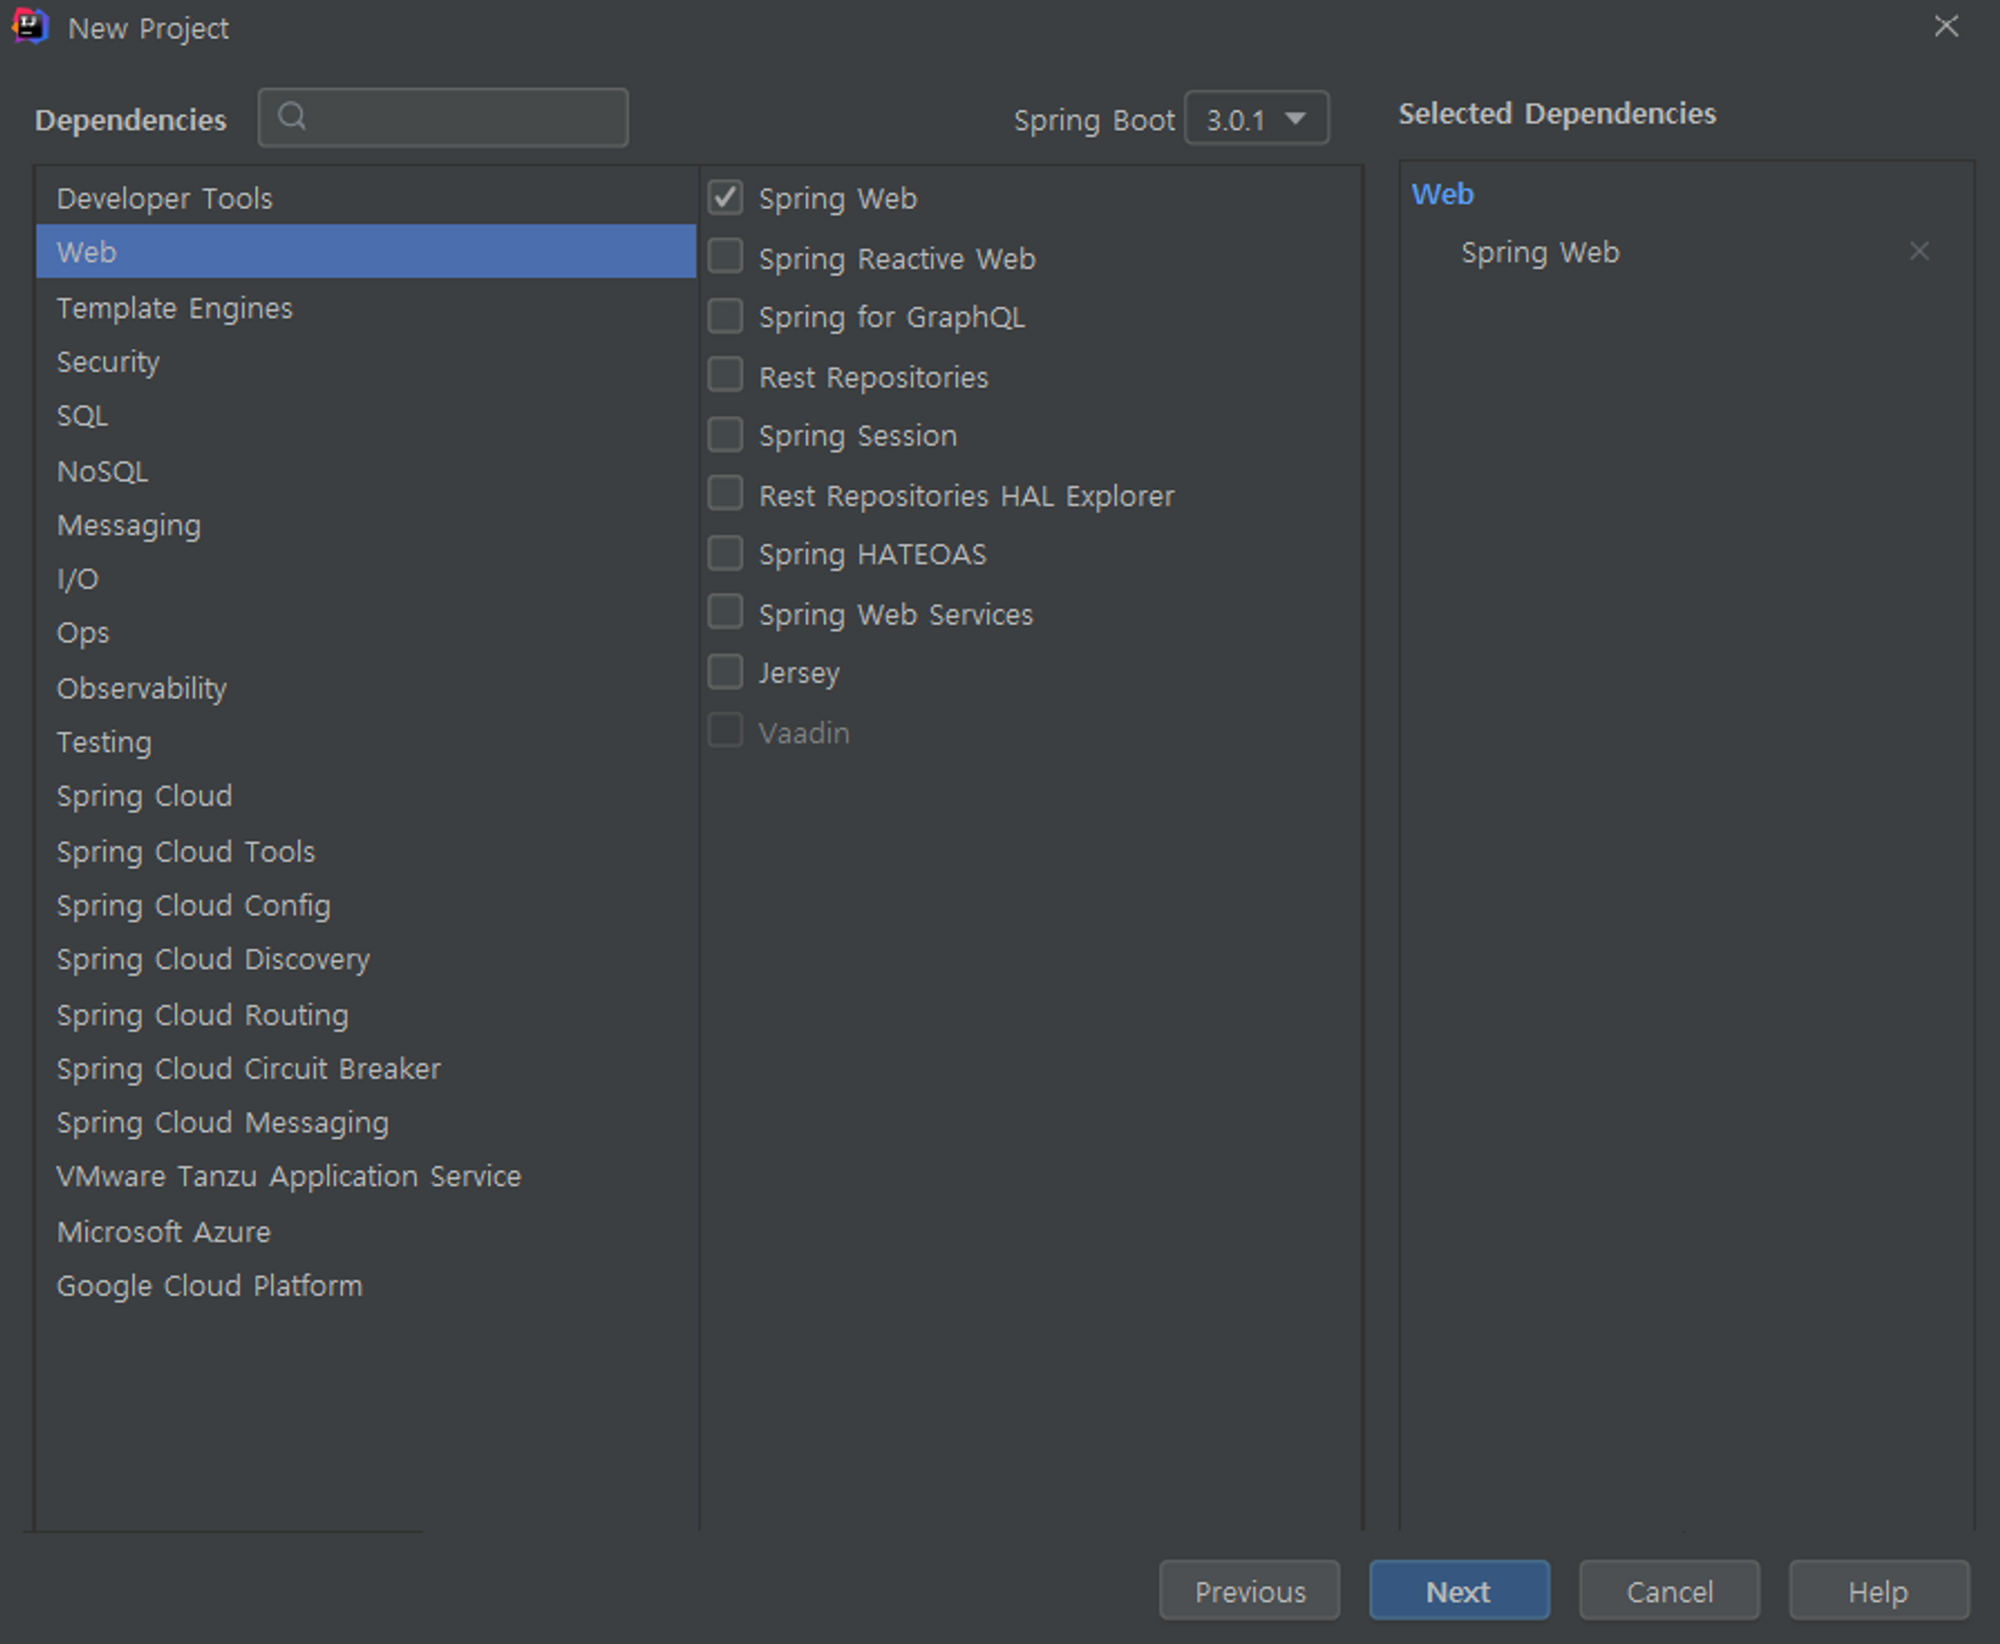Image resolution: width=2000 pixels, height=1644 pixels.
Task: Remove Spring Web using the X icon
Action: pyautogui.click(x=1918, y=252)
